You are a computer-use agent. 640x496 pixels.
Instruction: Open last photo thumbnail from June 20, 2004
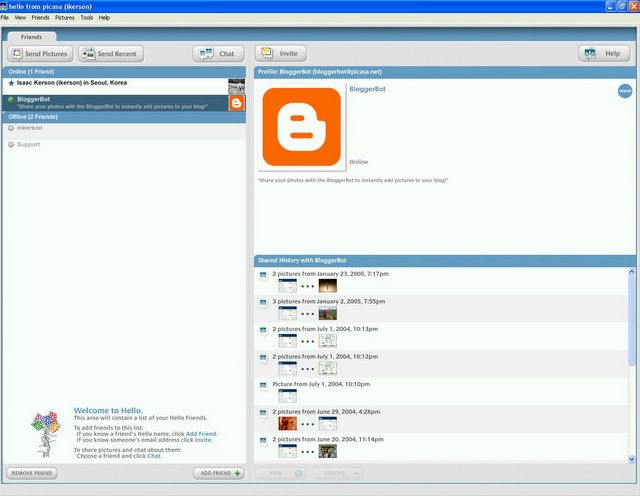pyautogui.click(x=328, y=451)
